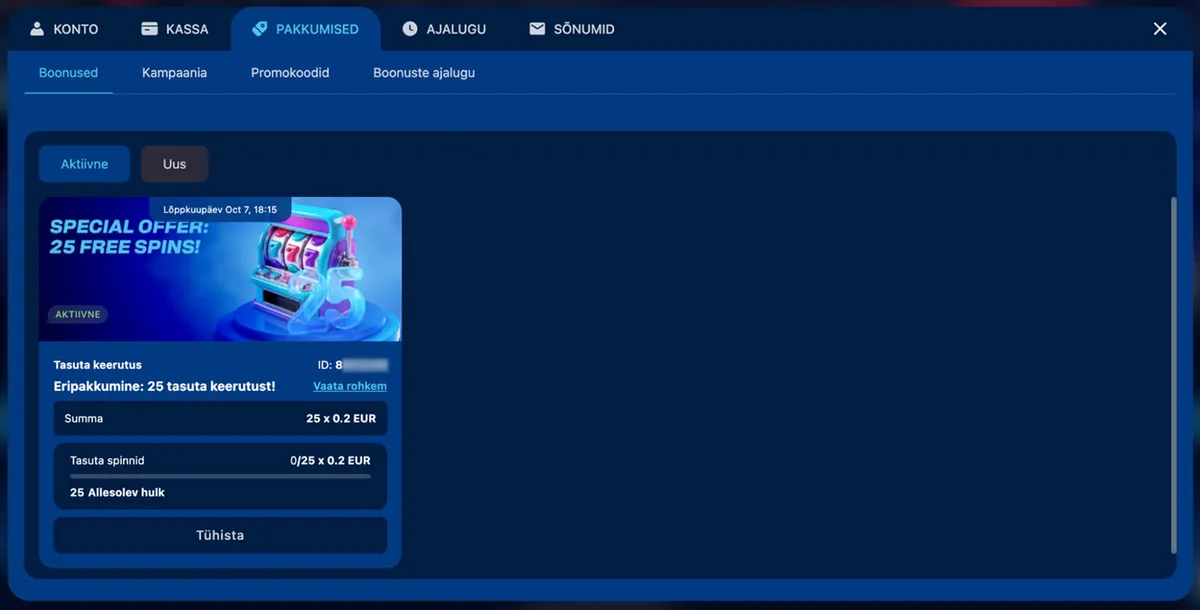Click the AKTIIVNE status badge
The width and height of the screenshot is (1200, 610).
point(78,314)
